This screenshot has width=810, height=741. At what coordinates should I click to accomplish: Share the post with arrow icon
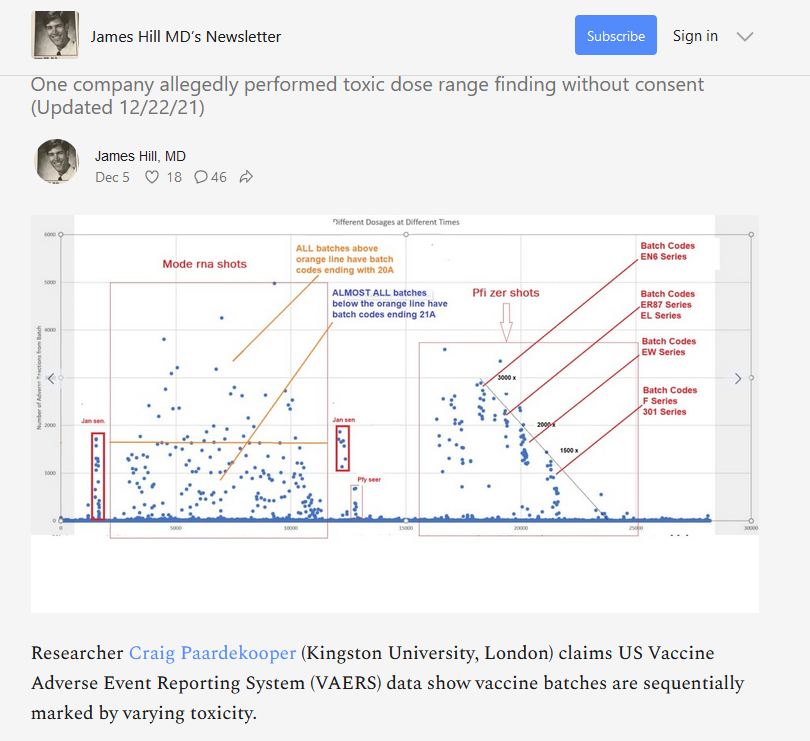coord(246,177)
